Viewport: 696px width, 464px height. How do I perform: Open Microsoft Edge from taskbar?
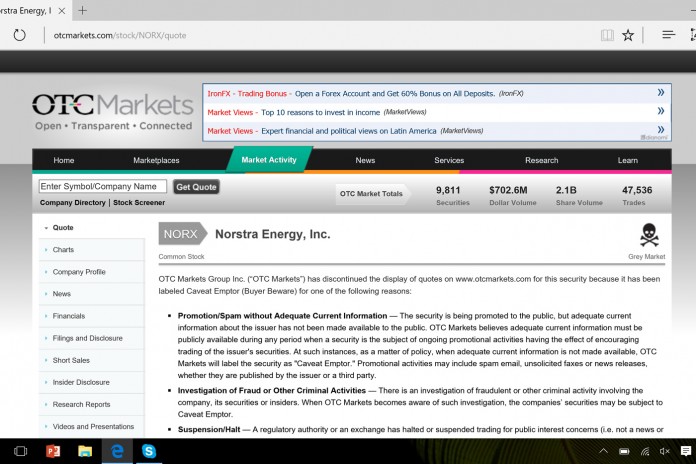(117, 452)
